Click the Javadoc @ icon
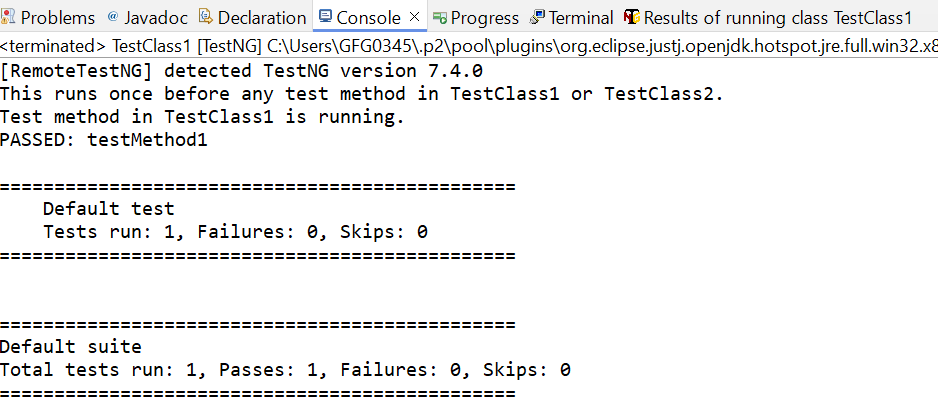 point(112,17)
